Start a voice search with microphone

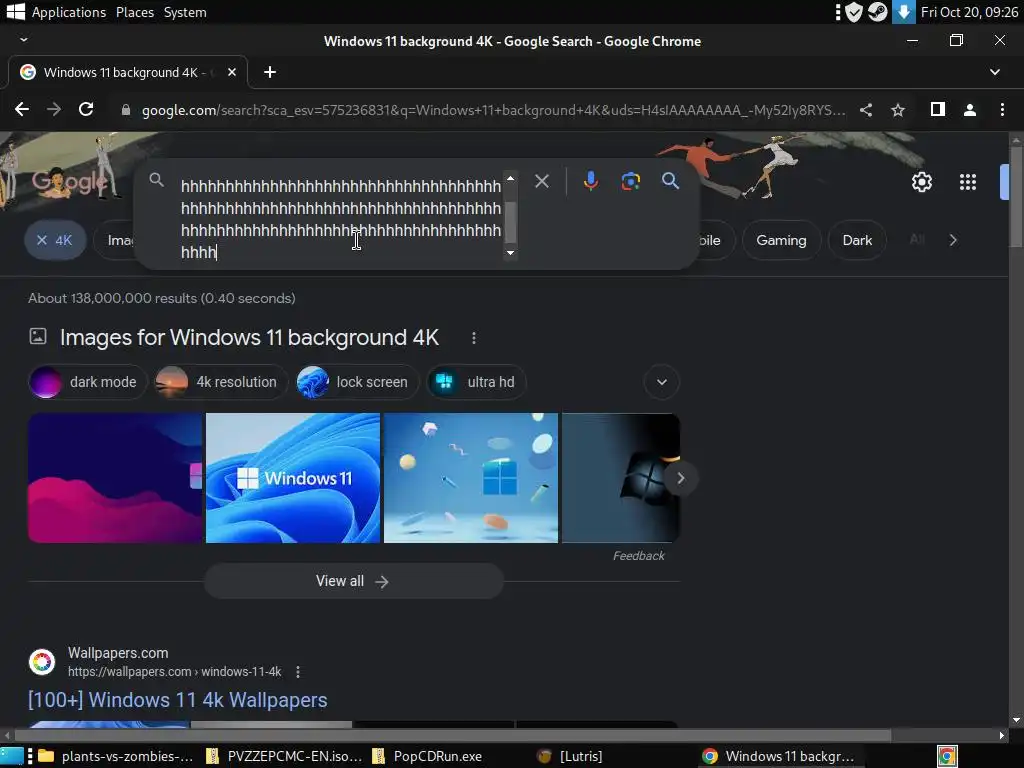[x=590, y=181]
